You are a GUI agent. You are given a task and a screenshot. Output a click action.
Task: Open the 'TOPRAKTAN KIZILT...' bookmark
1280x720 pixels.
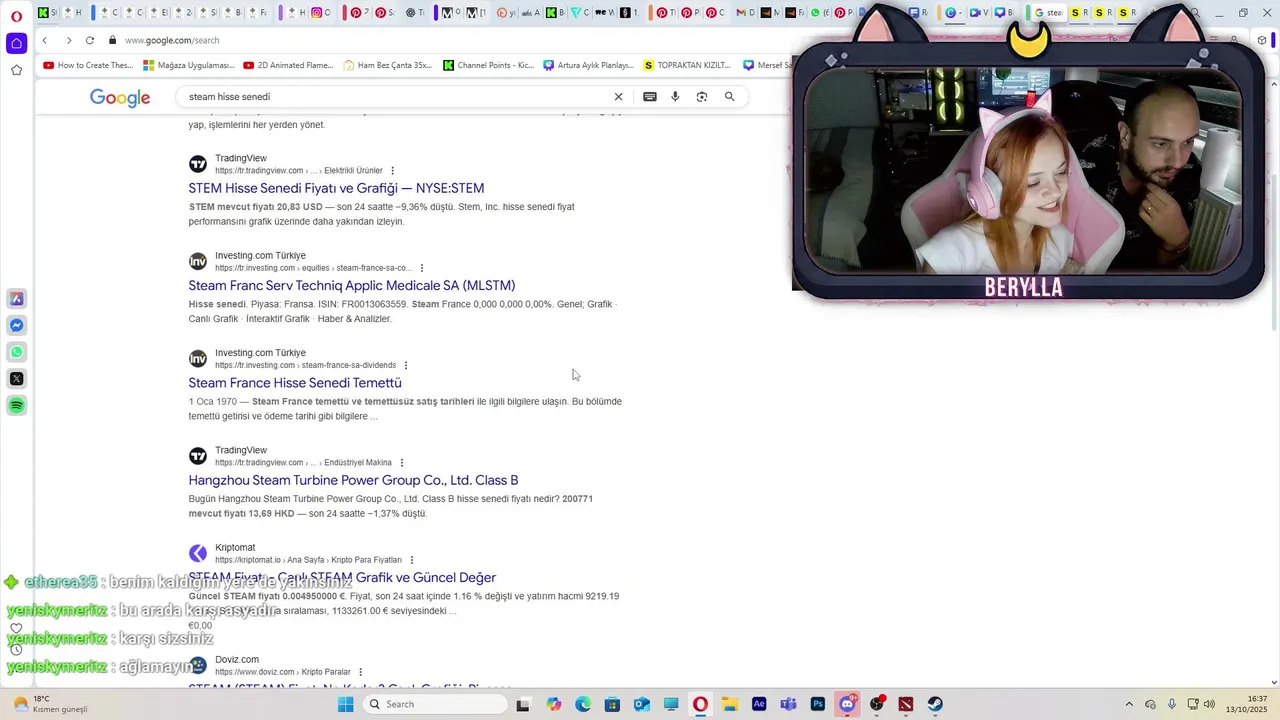tap(688, 65)
